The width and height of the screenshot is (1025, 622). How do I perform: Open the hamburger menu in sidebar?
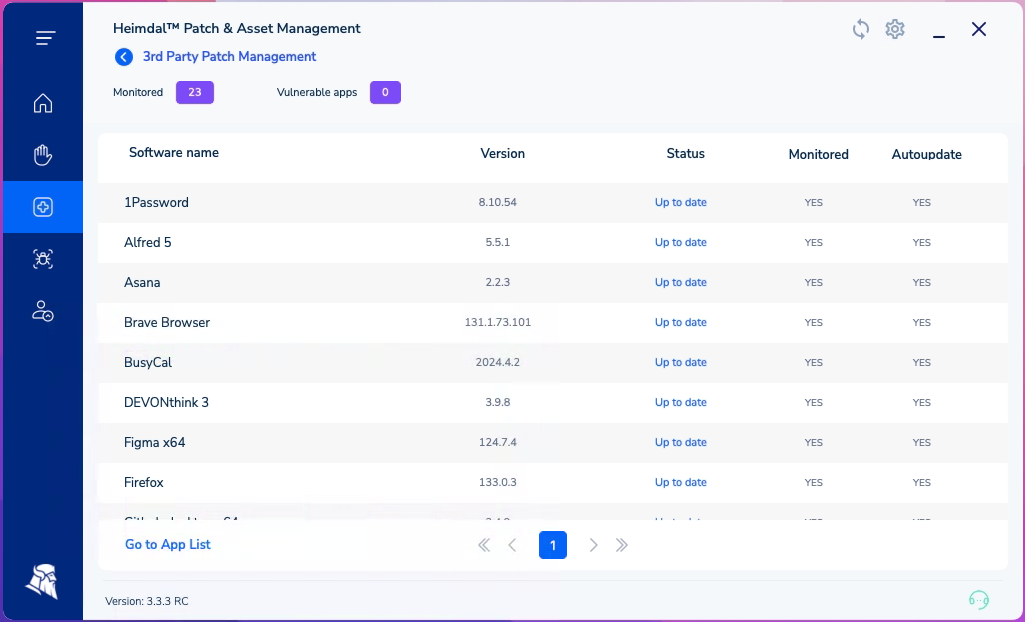tap(45, 39)
